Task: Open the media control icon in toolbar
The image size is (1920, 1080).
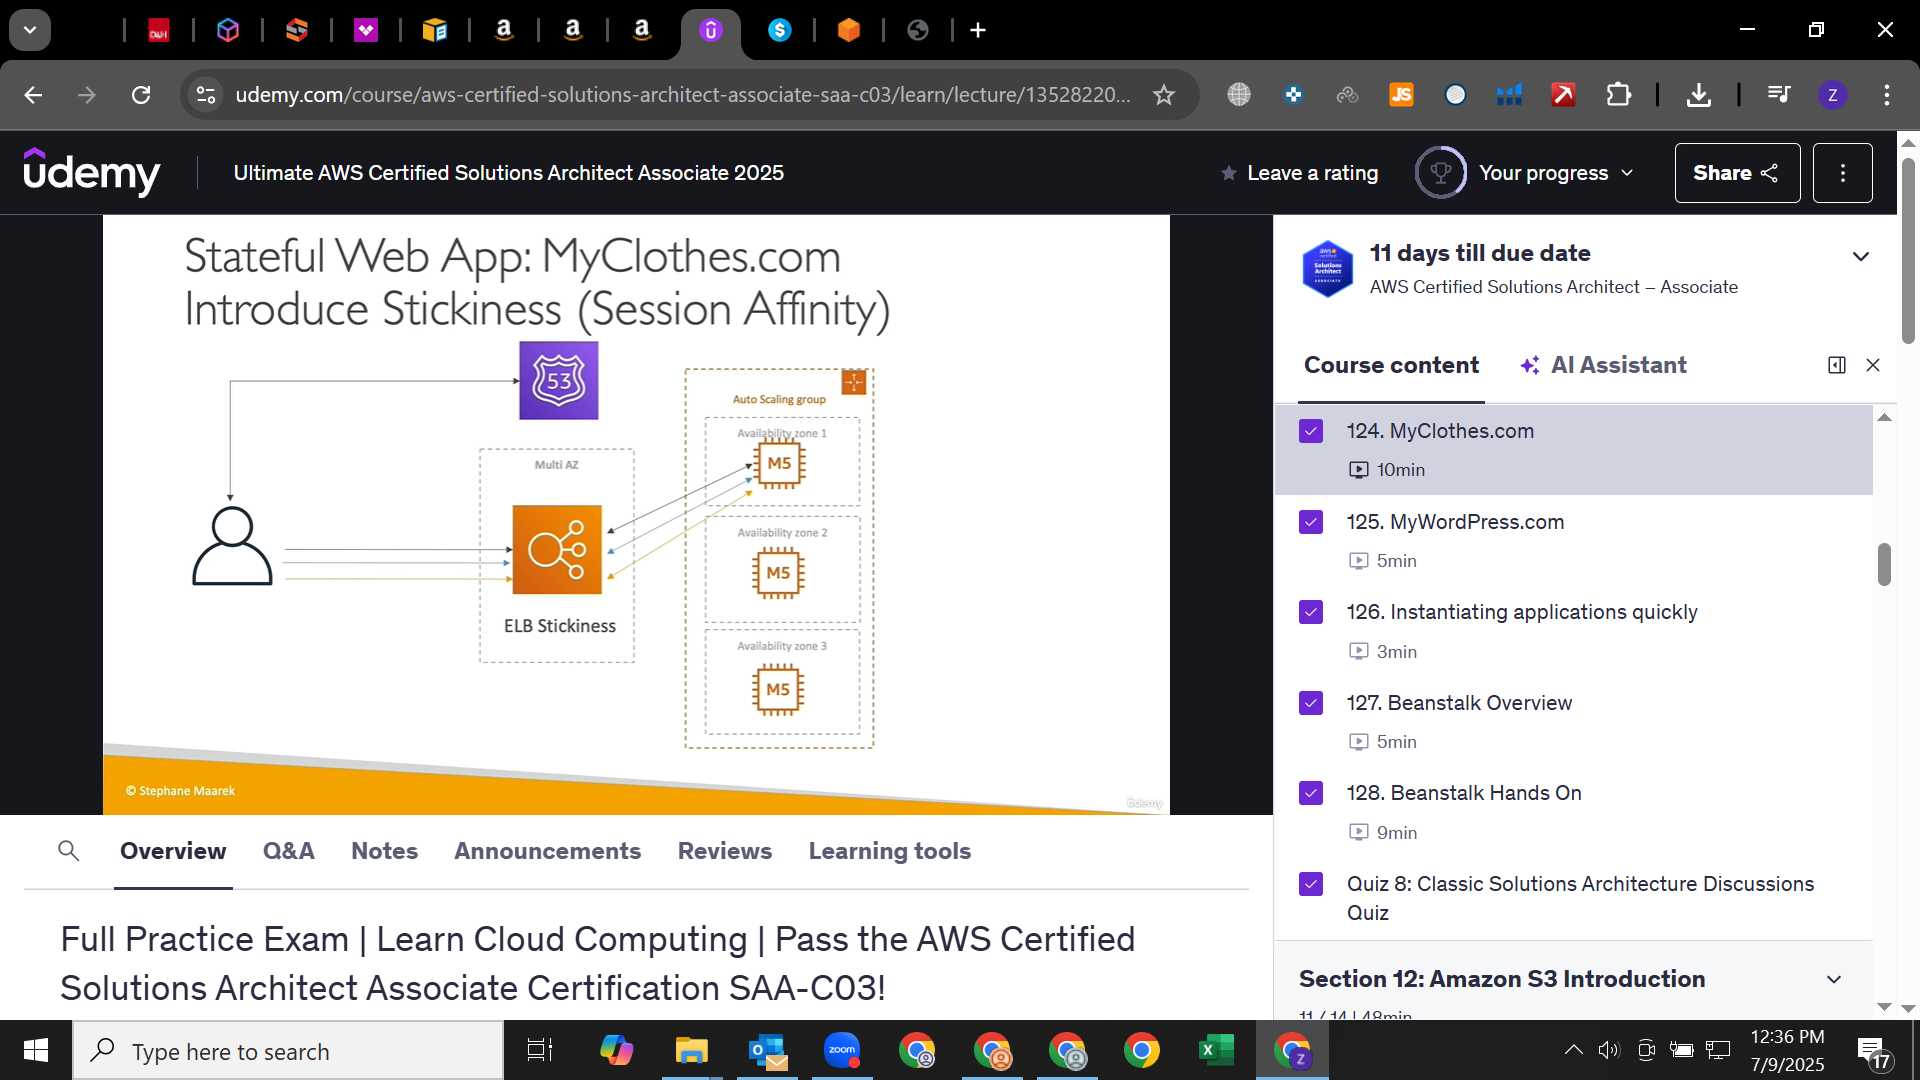Action: coord(1779,95)
